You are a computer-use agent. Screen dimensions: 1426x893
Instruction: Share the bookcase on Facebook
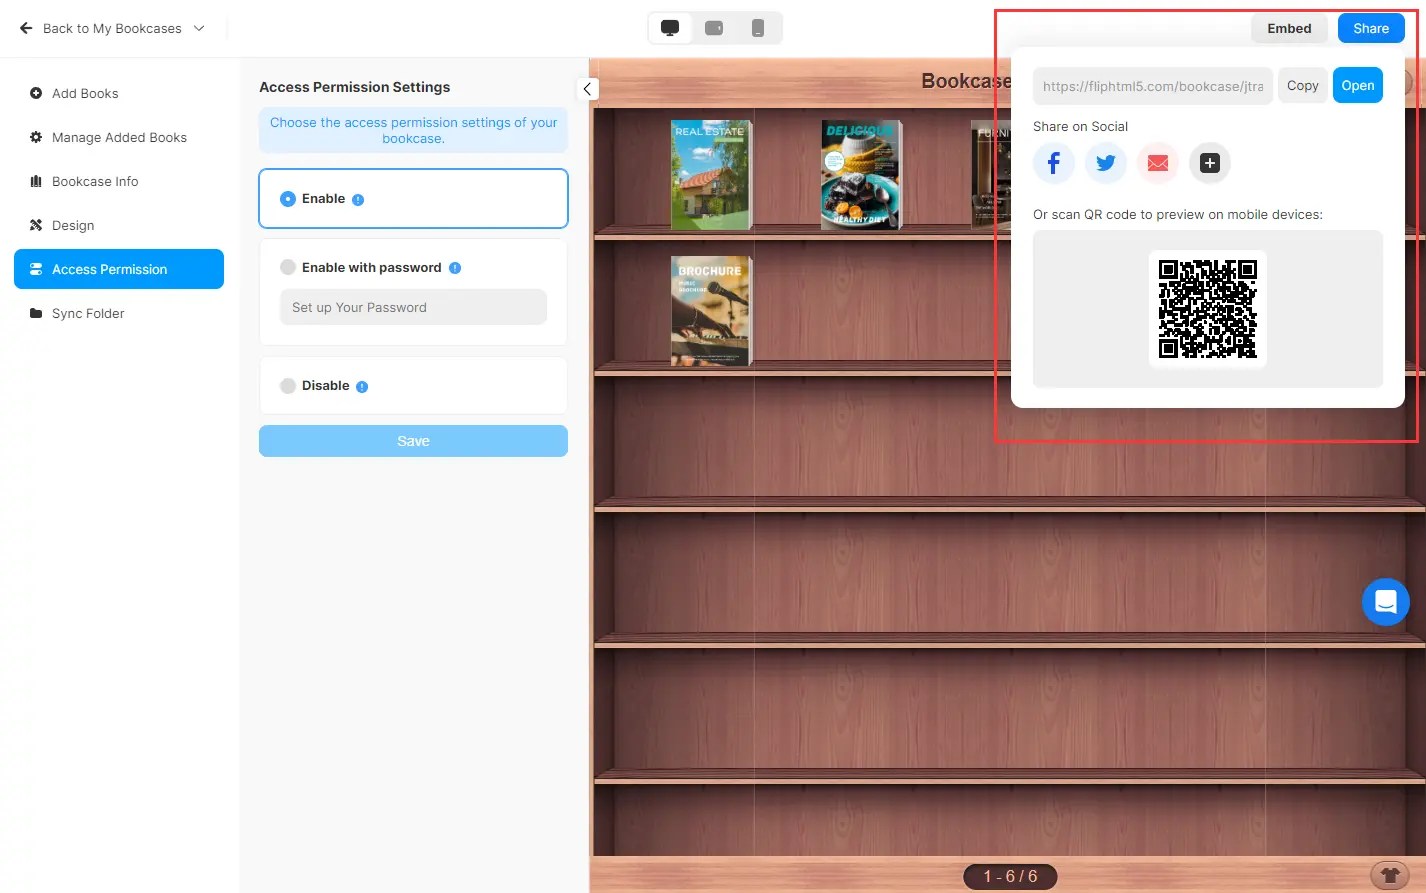[1053, 162]
